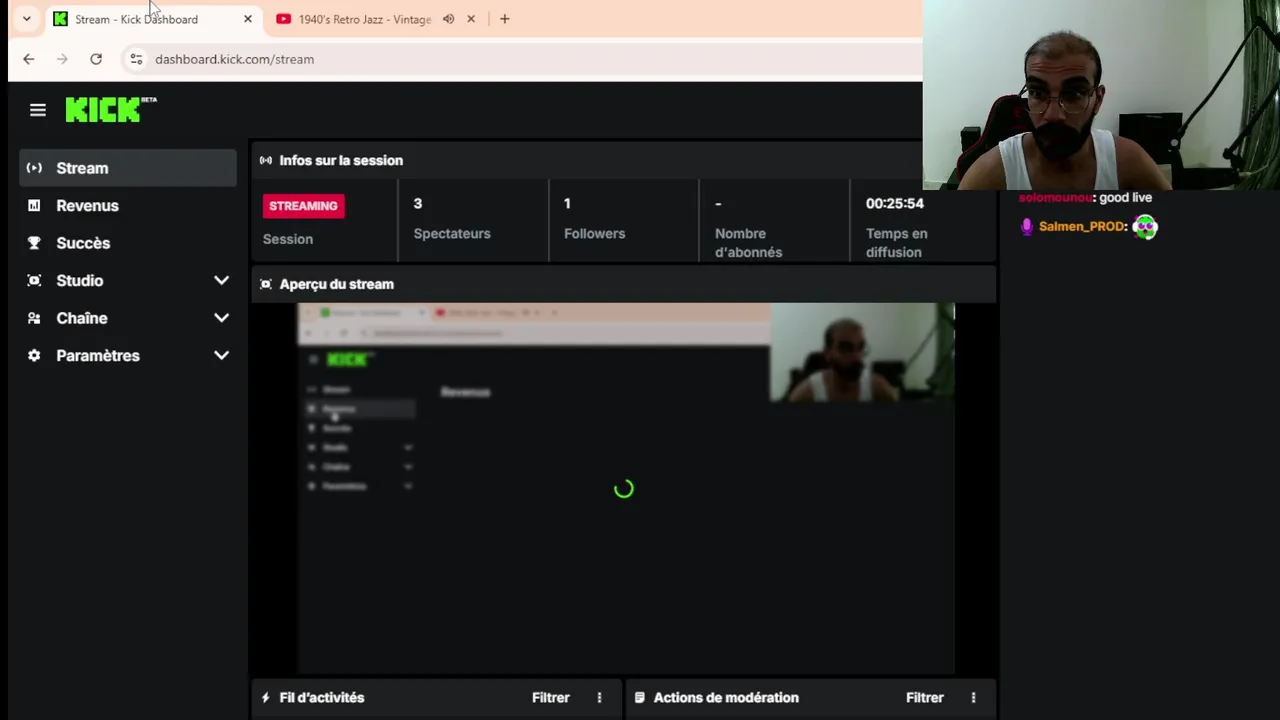Click the Nombre d'abonnés label
This screenshot has width=1280, height=720.
(x=749, y=243)
